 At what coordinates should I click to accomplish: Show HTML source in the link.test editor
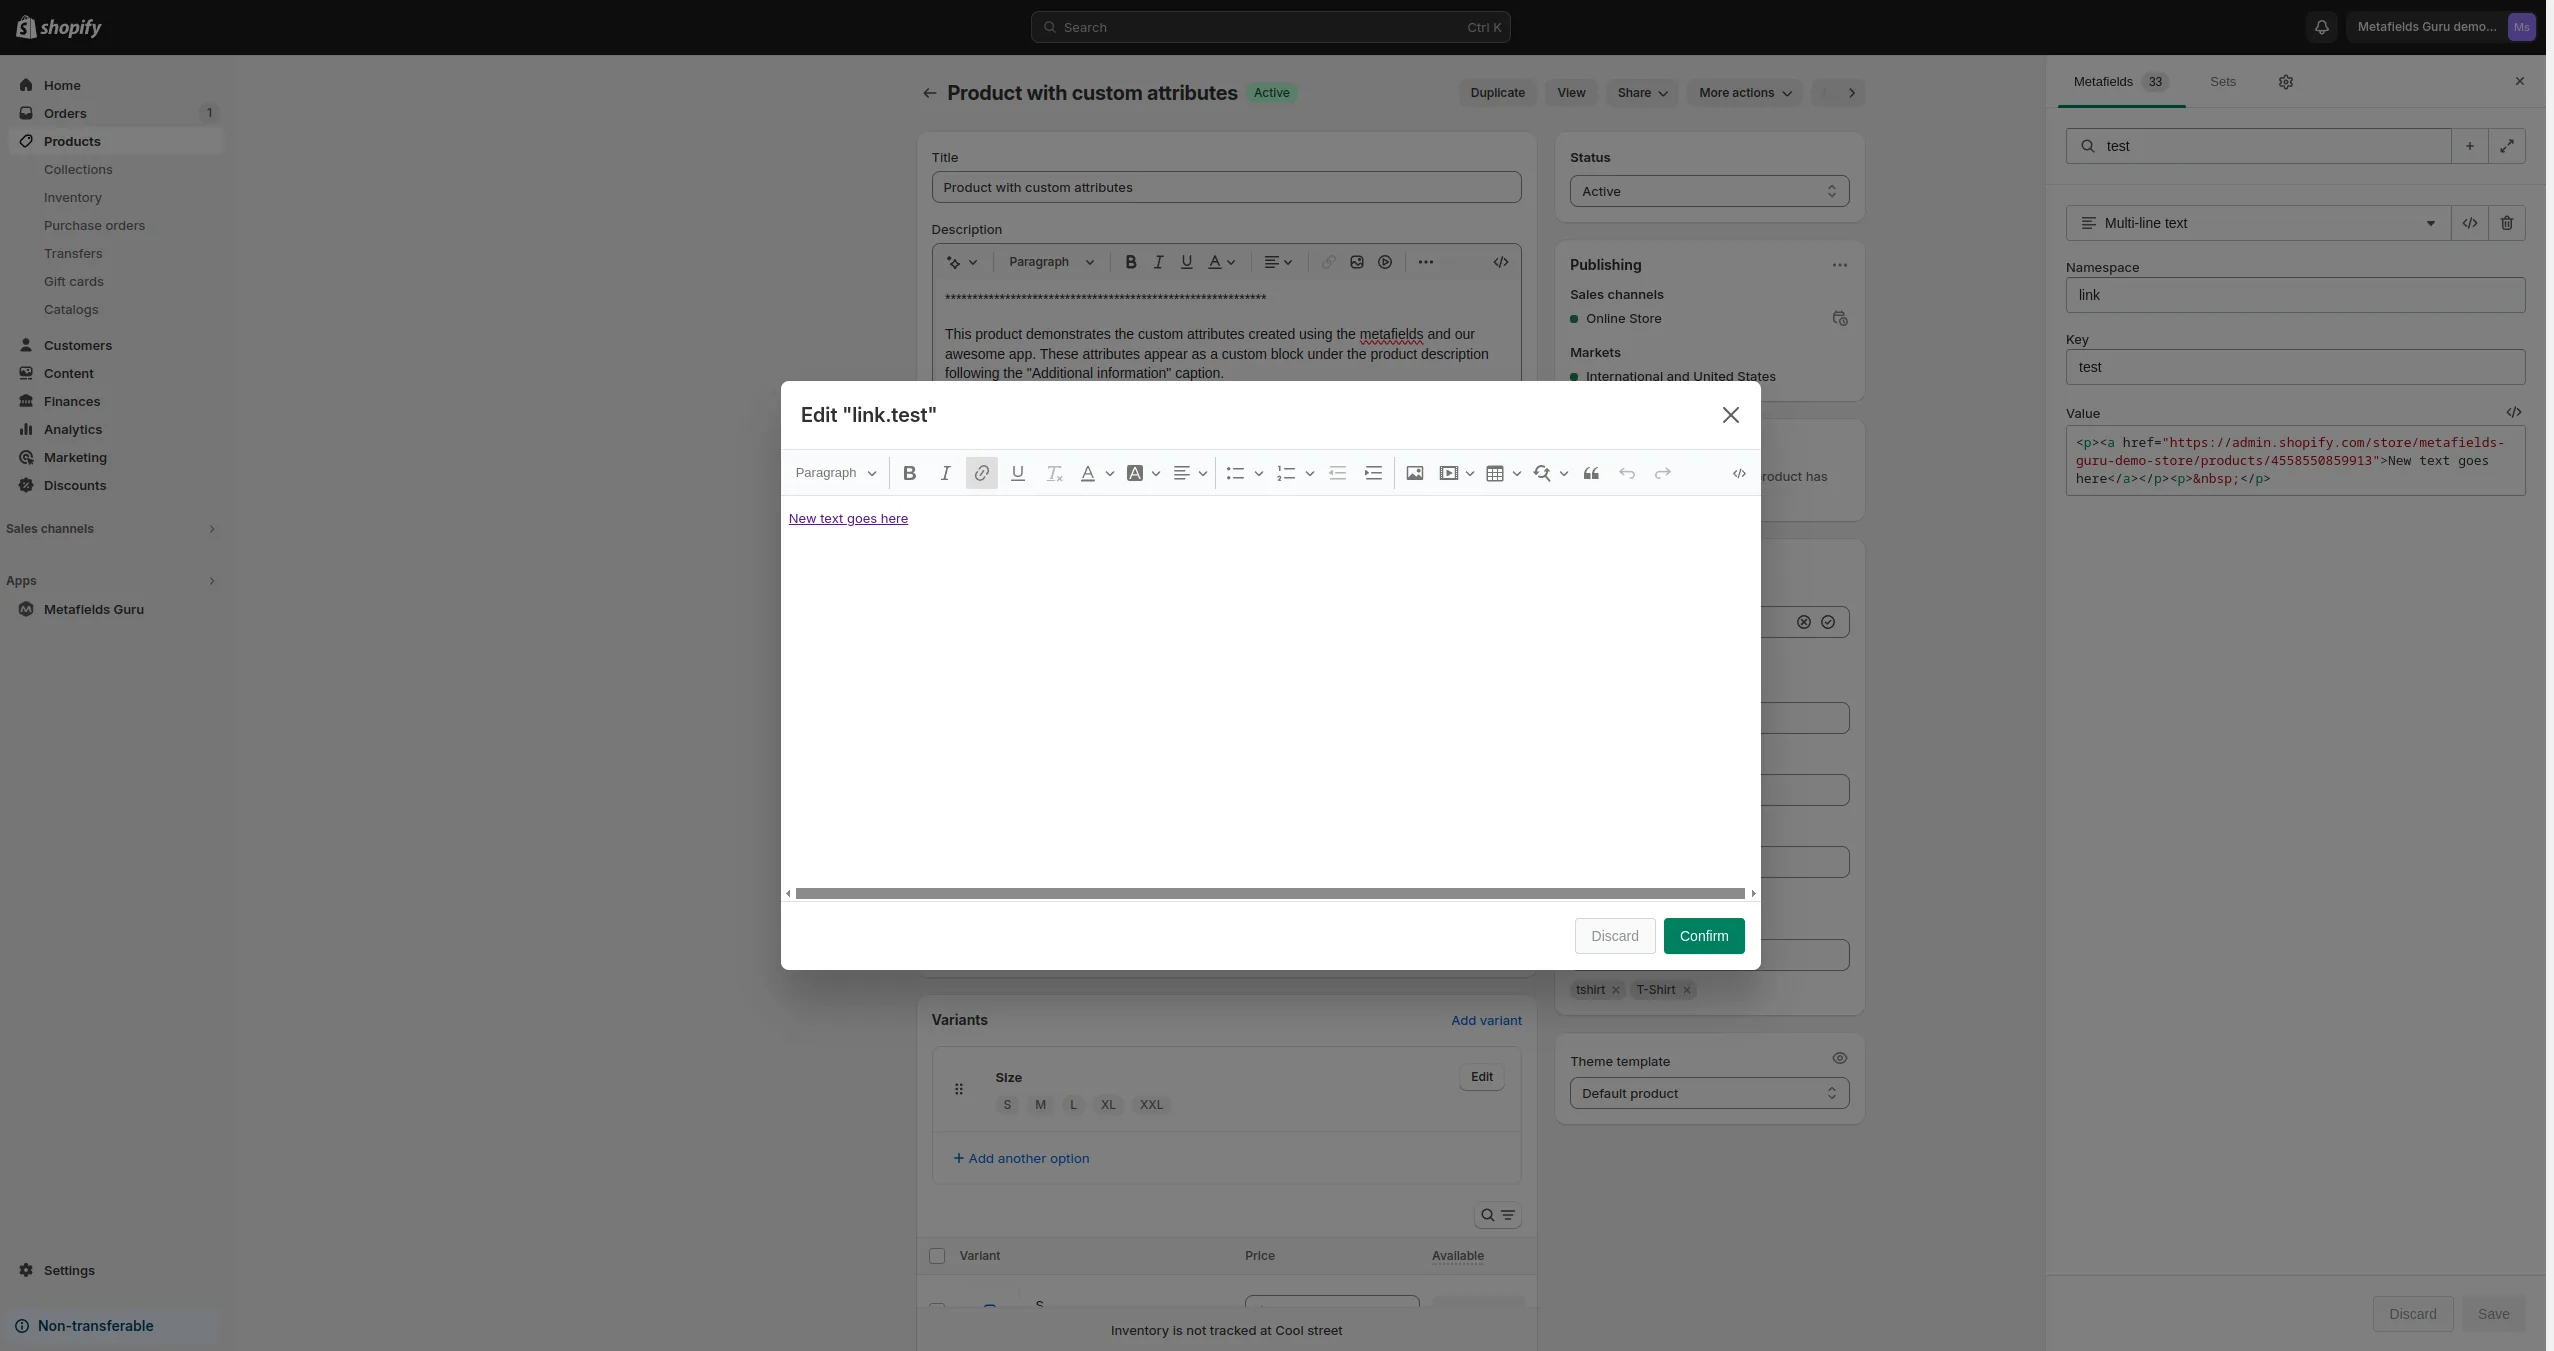coord(1739,473)
